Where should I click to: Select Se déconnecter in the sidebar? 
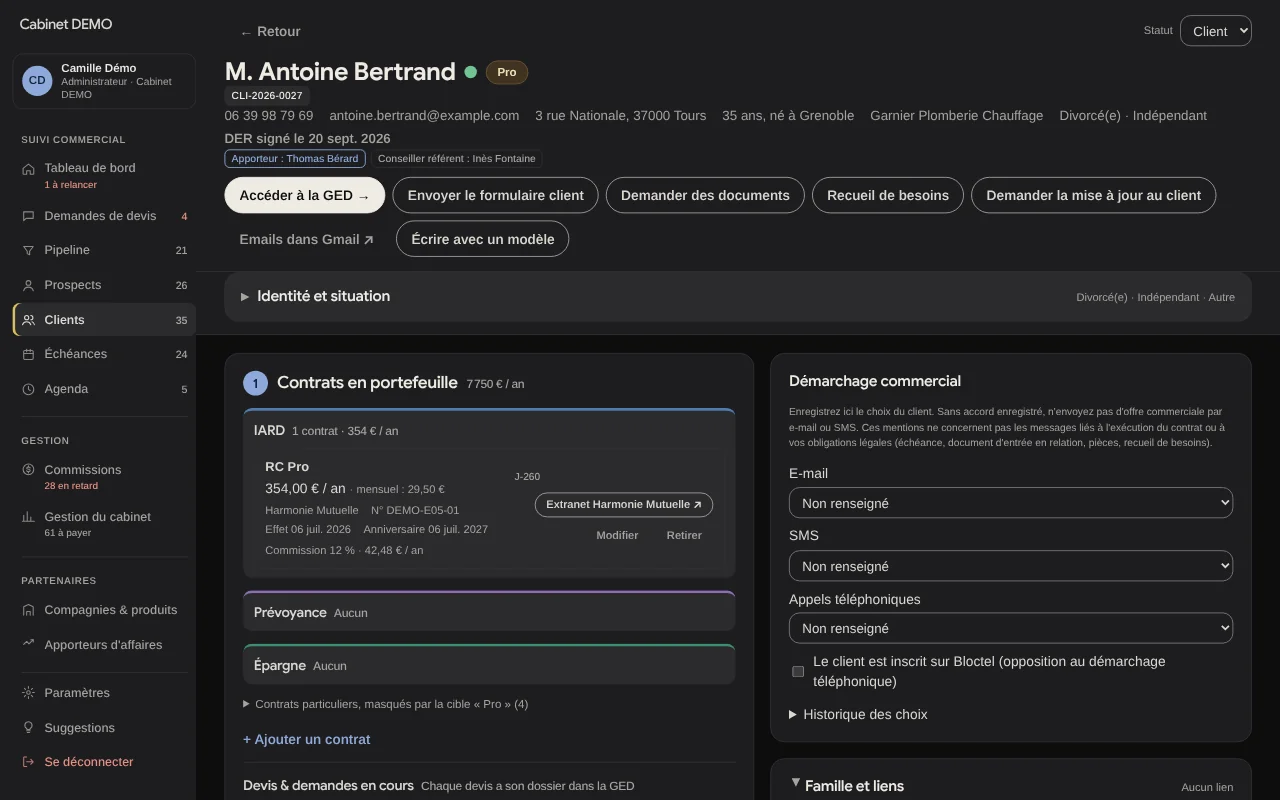(x=104, y=762)
